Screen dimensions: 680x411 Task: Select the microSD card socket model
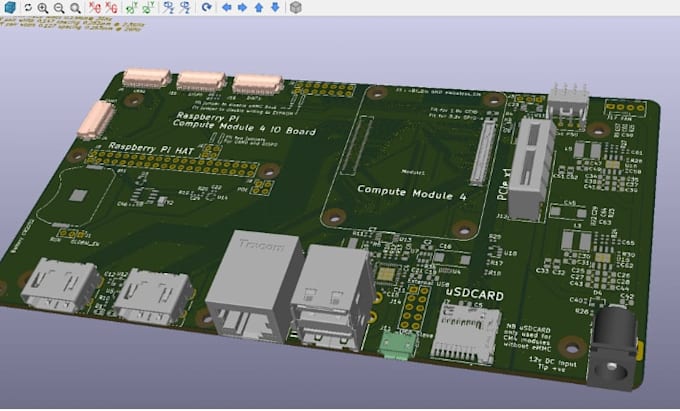(465, 334)
